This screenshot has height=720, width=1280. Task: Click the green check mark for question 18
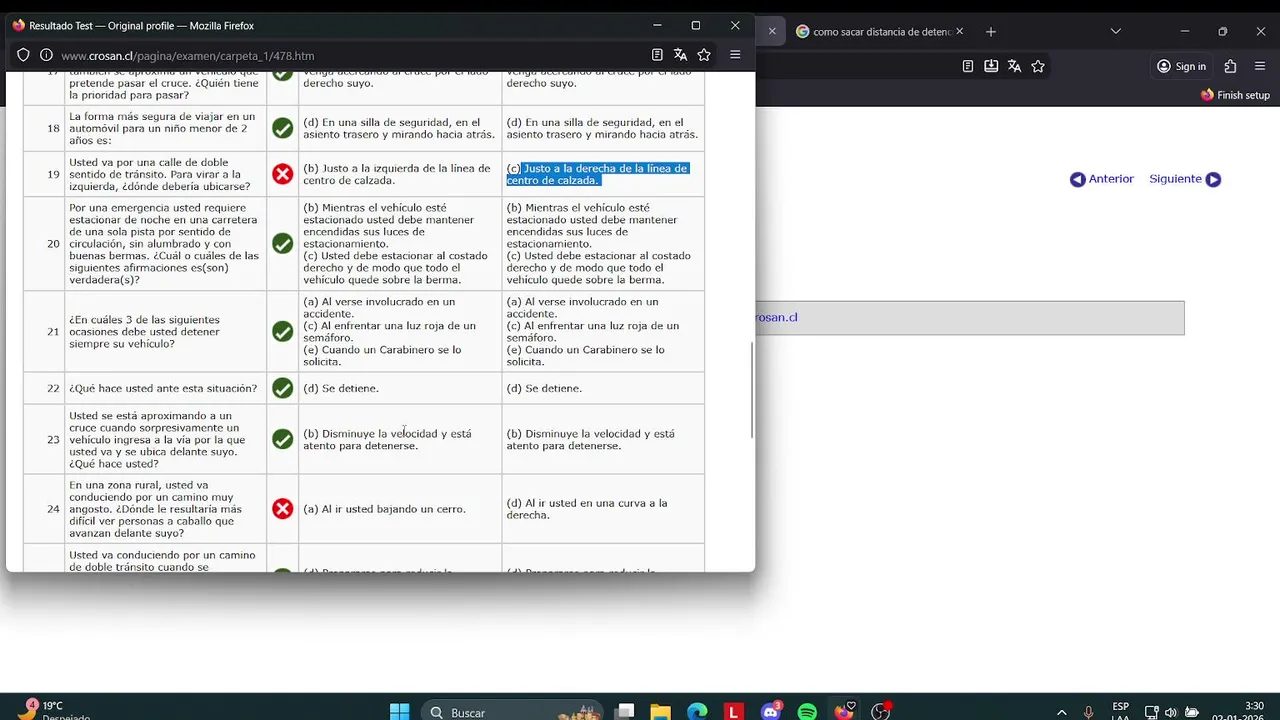click(283, 128)
